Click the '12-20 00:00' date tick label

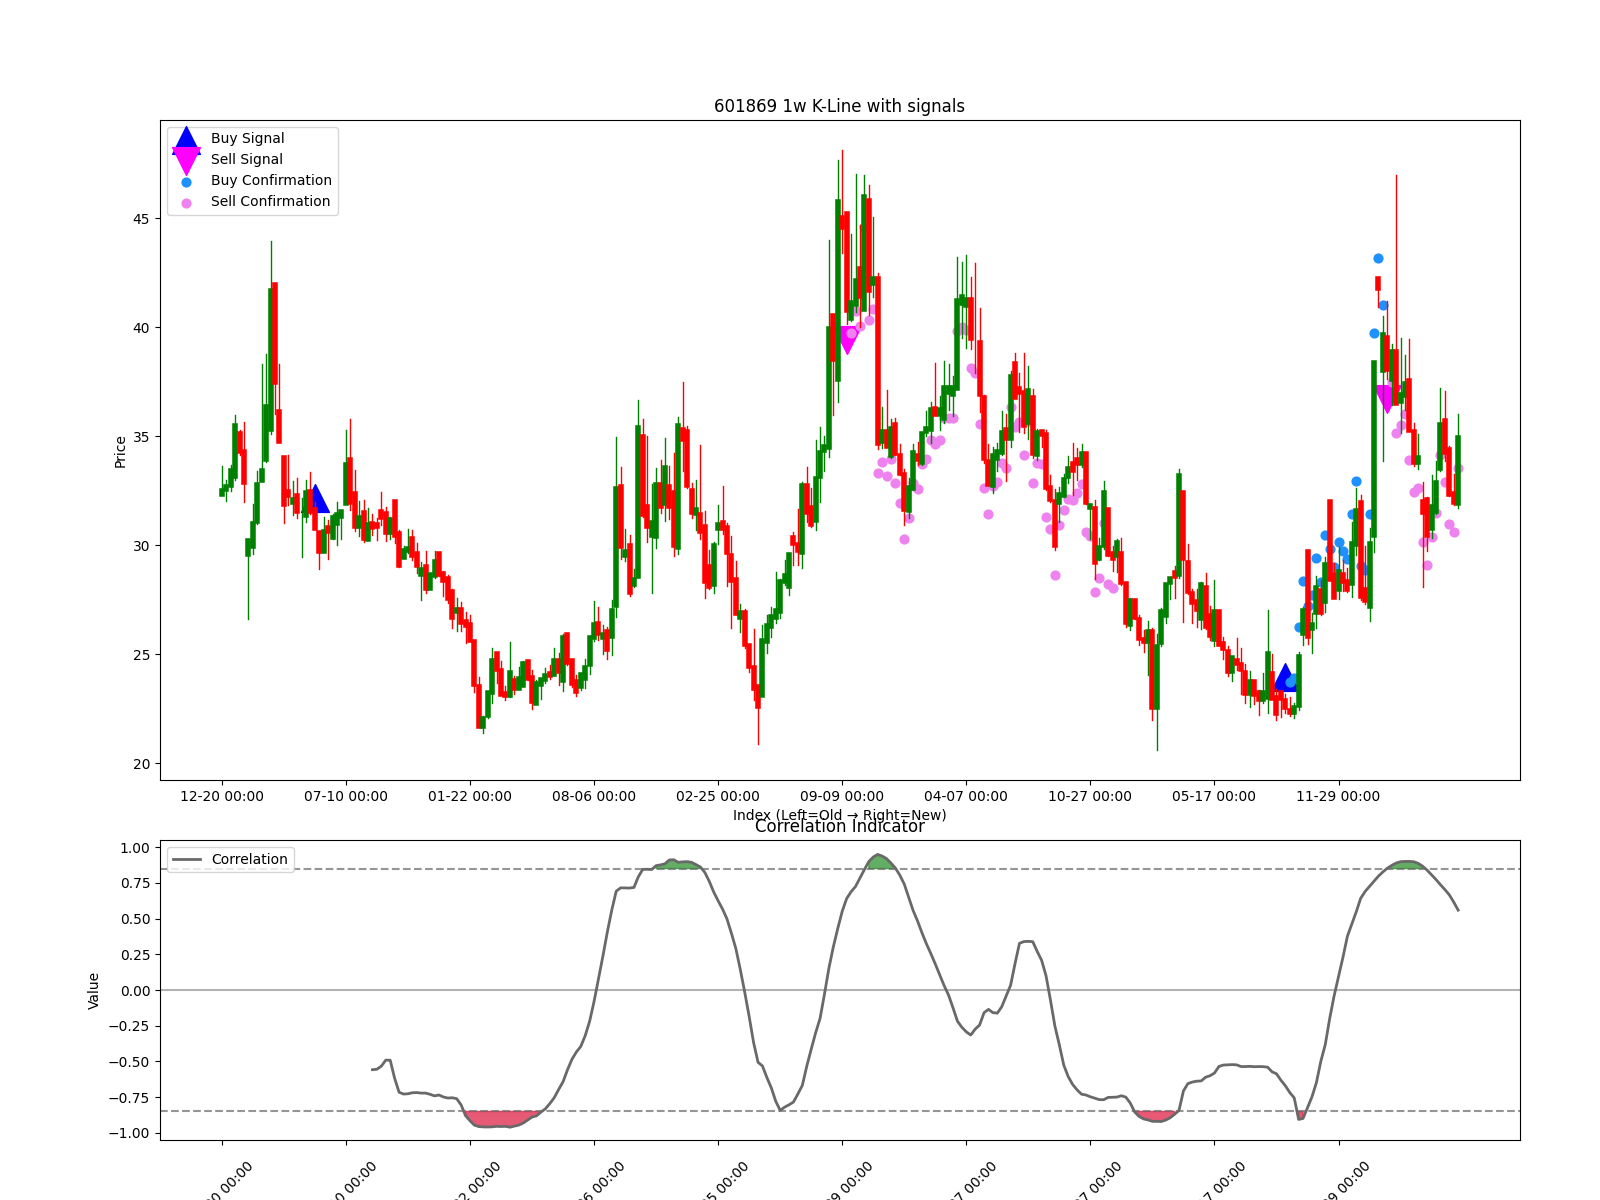(x=222, y=797)
